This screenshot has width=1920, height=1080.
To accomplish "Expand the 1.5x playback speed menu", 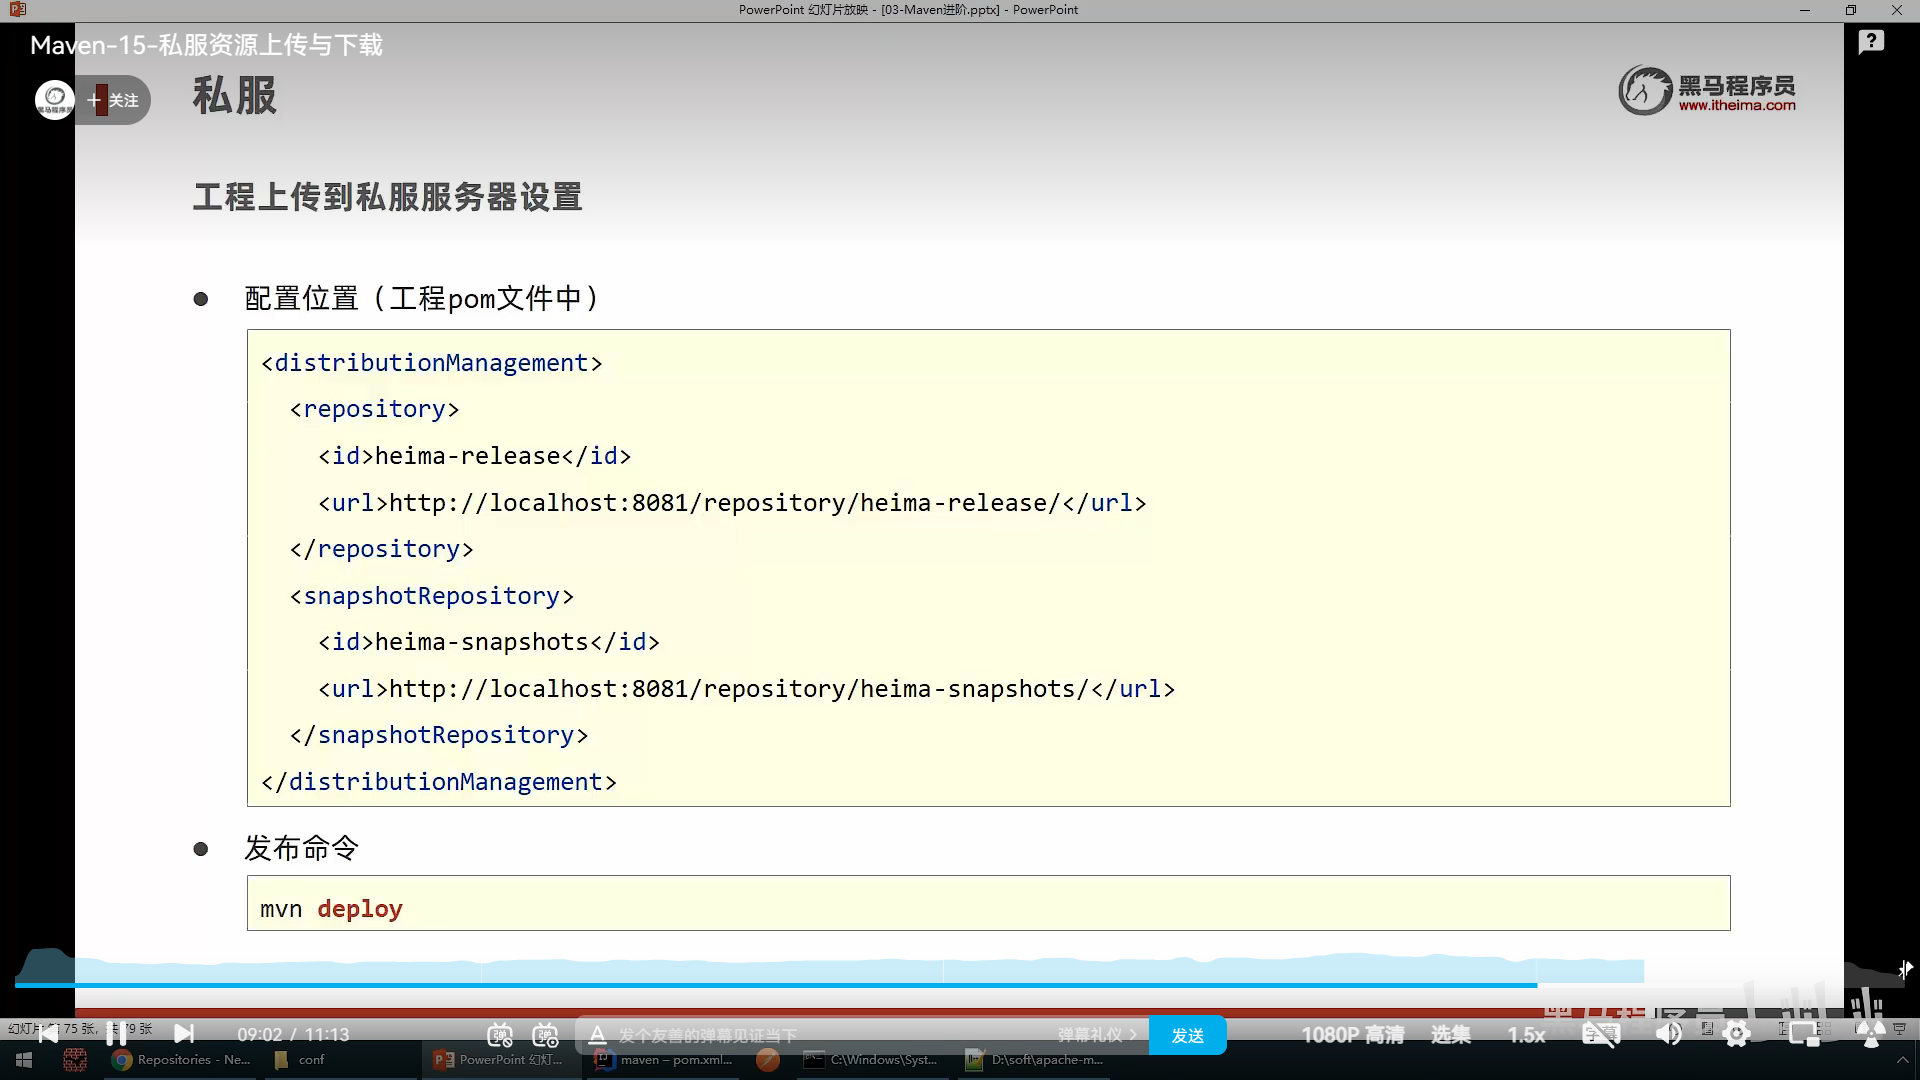I will click(1526, 1035).
